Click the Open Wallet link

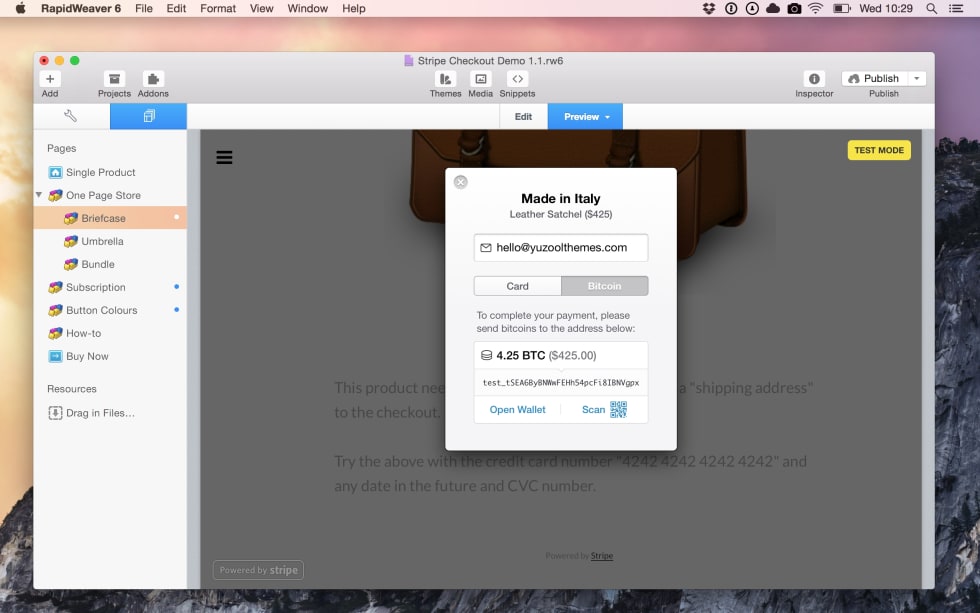point(518,410)
